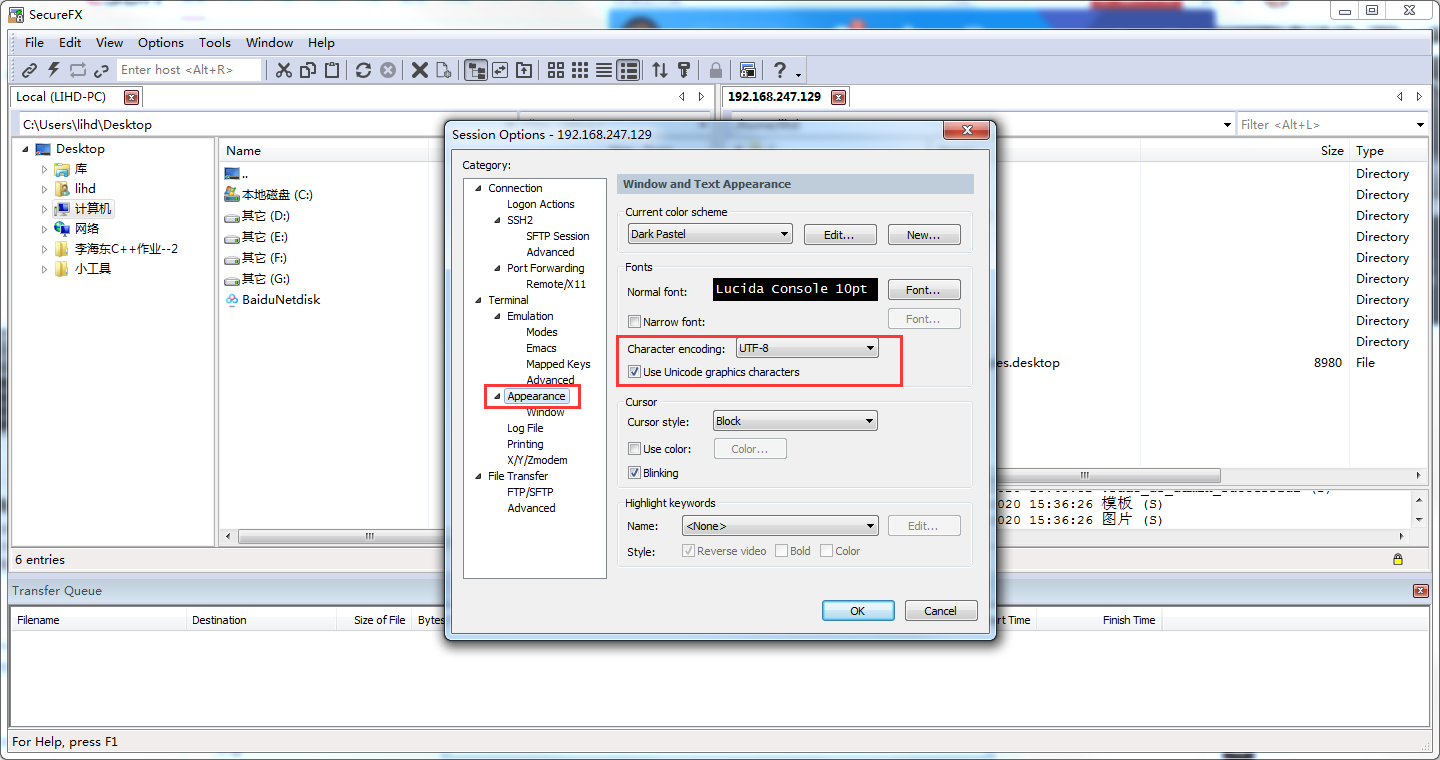Toggle the Bold style checkbox
1440x760 pixels.
click(x=782, y=551)
